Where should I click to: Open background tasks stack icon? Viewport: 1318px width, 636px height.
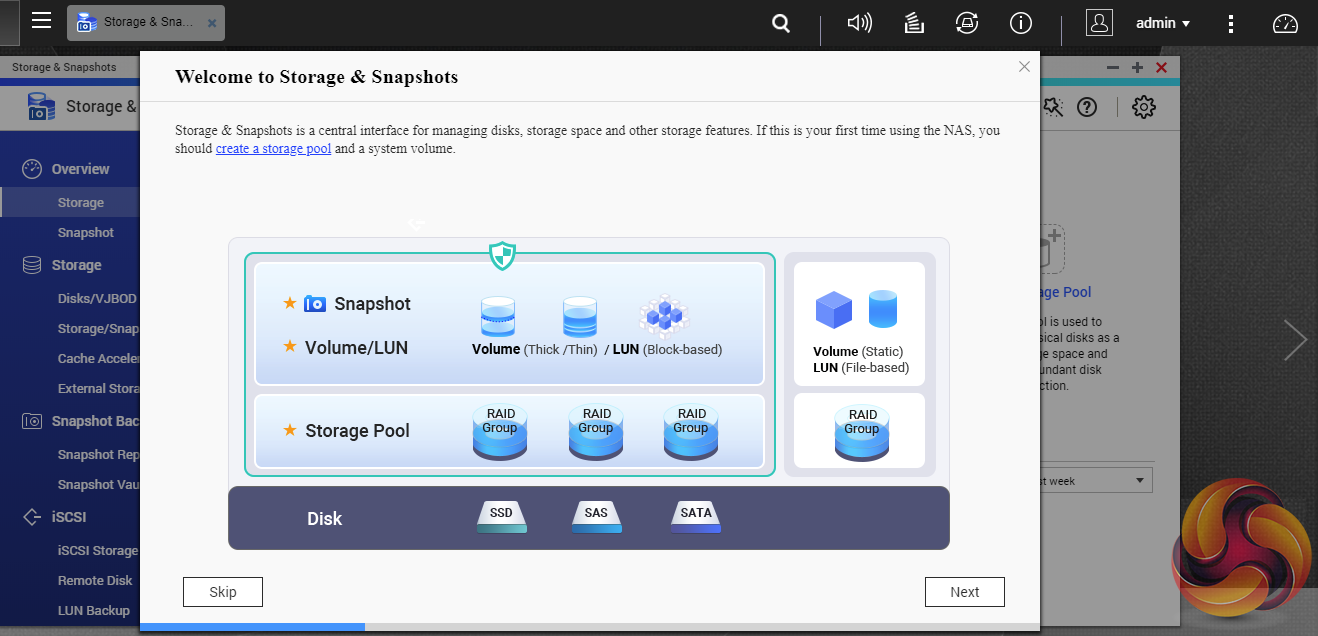point(913,23)
